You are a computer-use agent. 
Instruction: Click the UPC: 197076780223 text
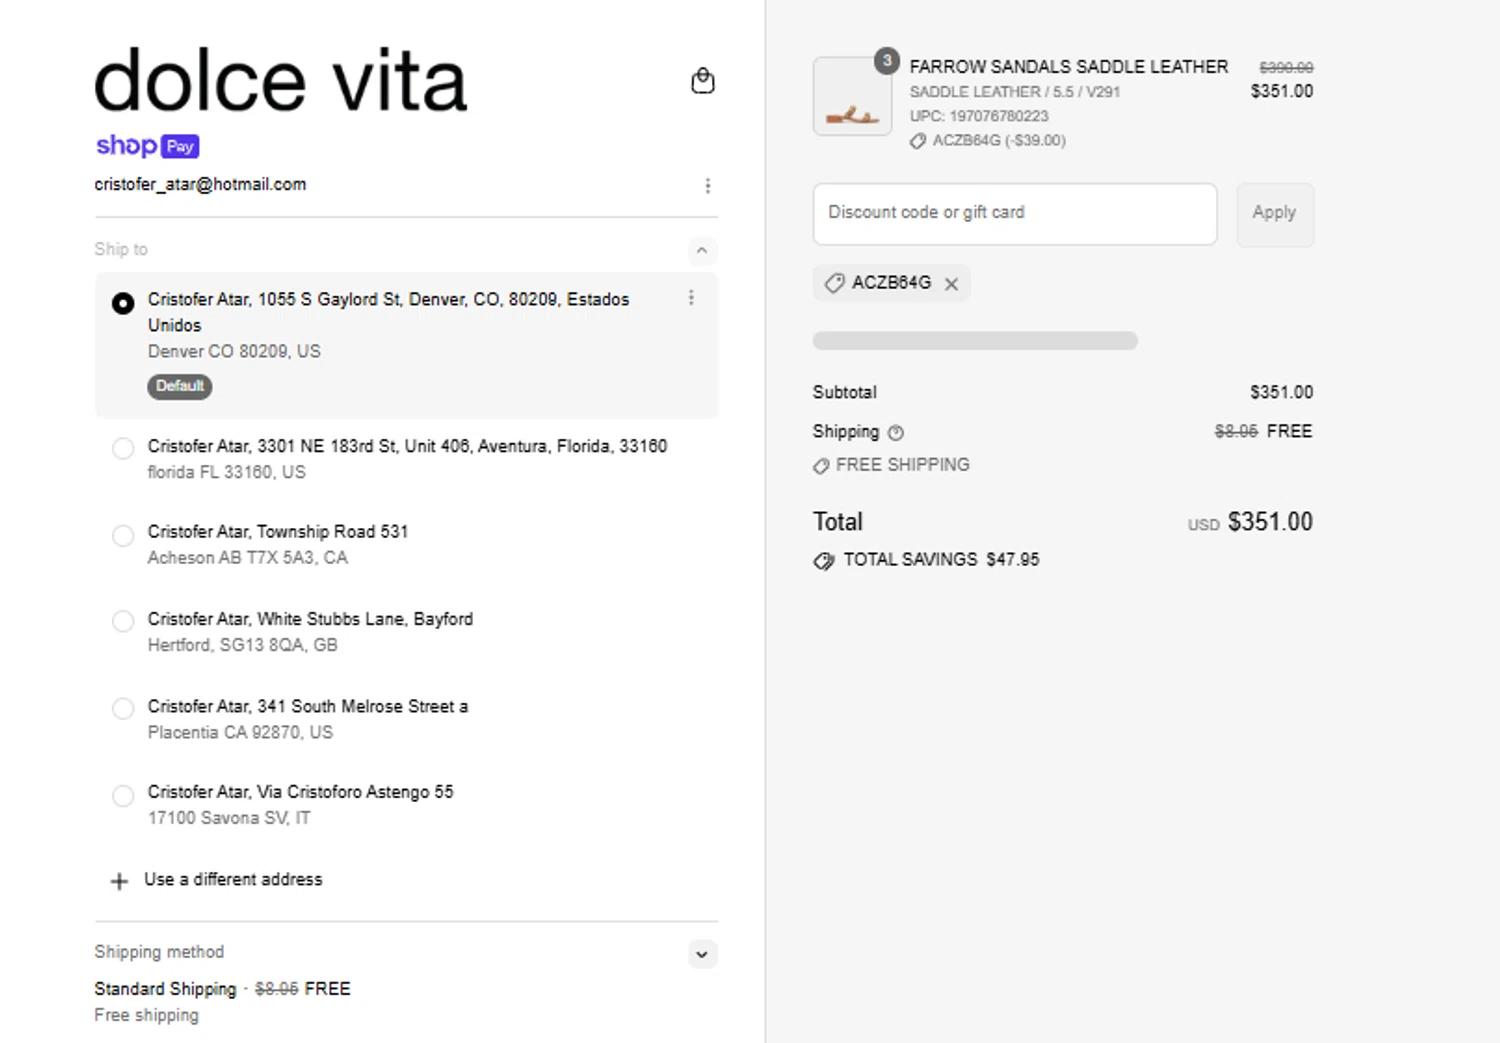(x=979, y=116)
